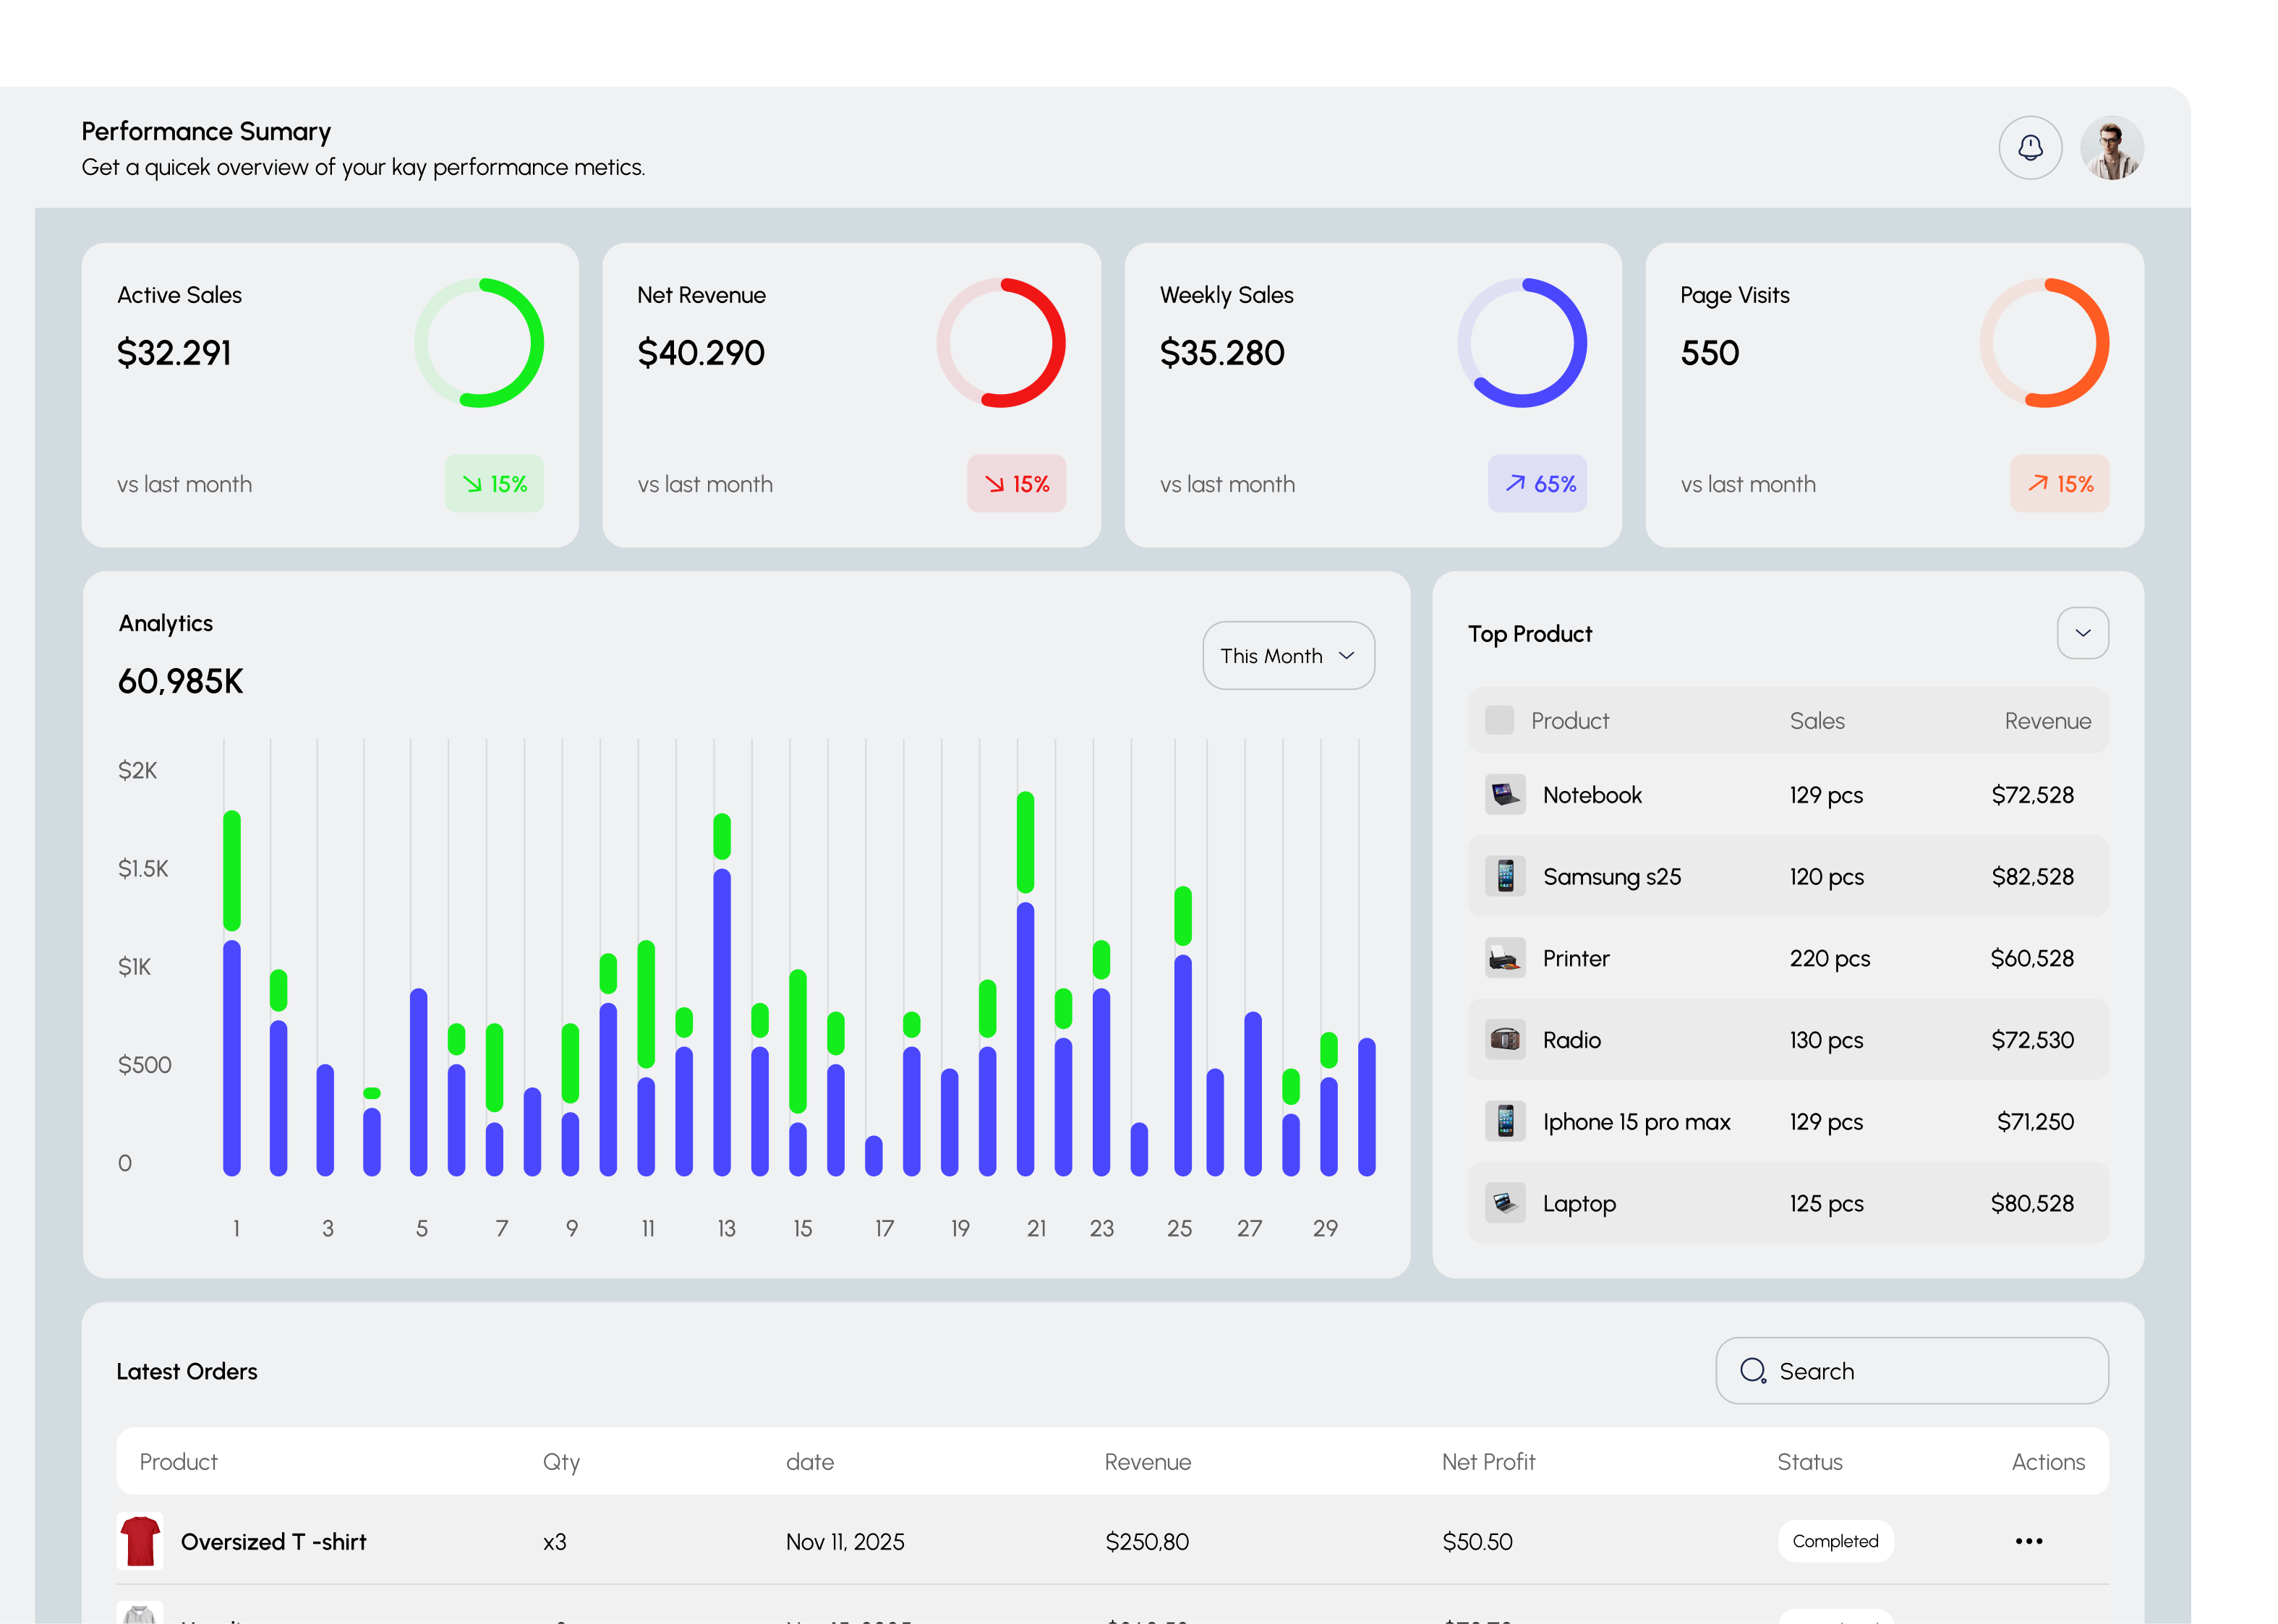Click the Product column header in Latest Orders
Screen dimensions: 2278x1624
pyautogui.click(x=178, y=1462)
